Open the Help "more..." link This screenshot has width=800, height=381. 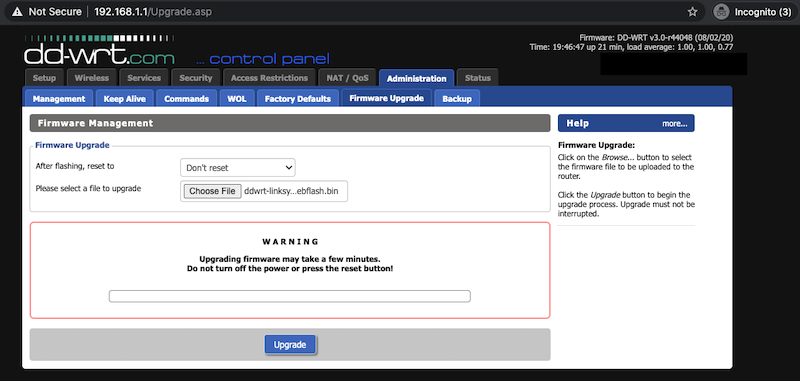point(674,123)
